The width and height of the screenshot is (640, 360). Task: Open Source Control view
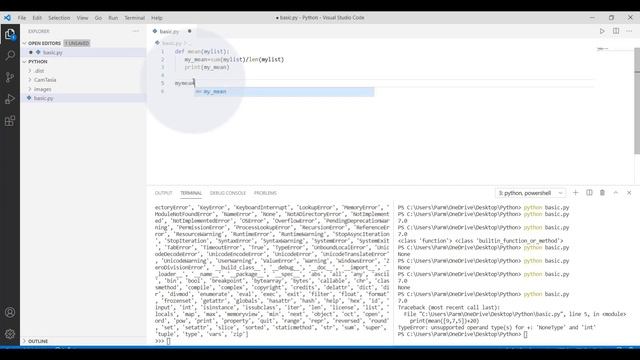[x=10, y=78]
